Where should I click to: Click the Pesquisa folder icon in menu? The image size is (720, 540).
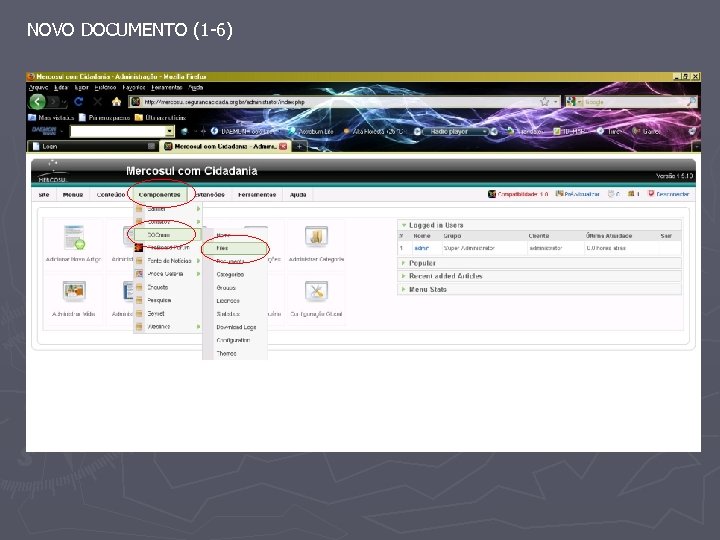click(139, 300)
